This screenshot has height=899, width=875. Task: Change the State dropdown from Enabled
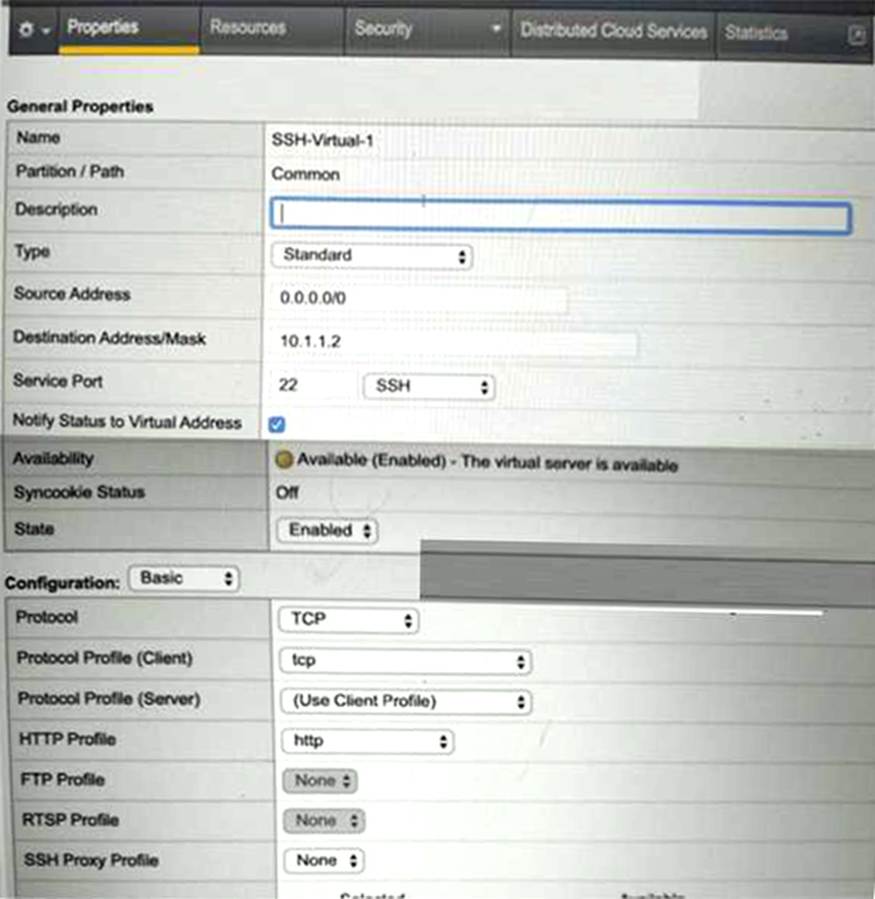(x=327, y=530)
